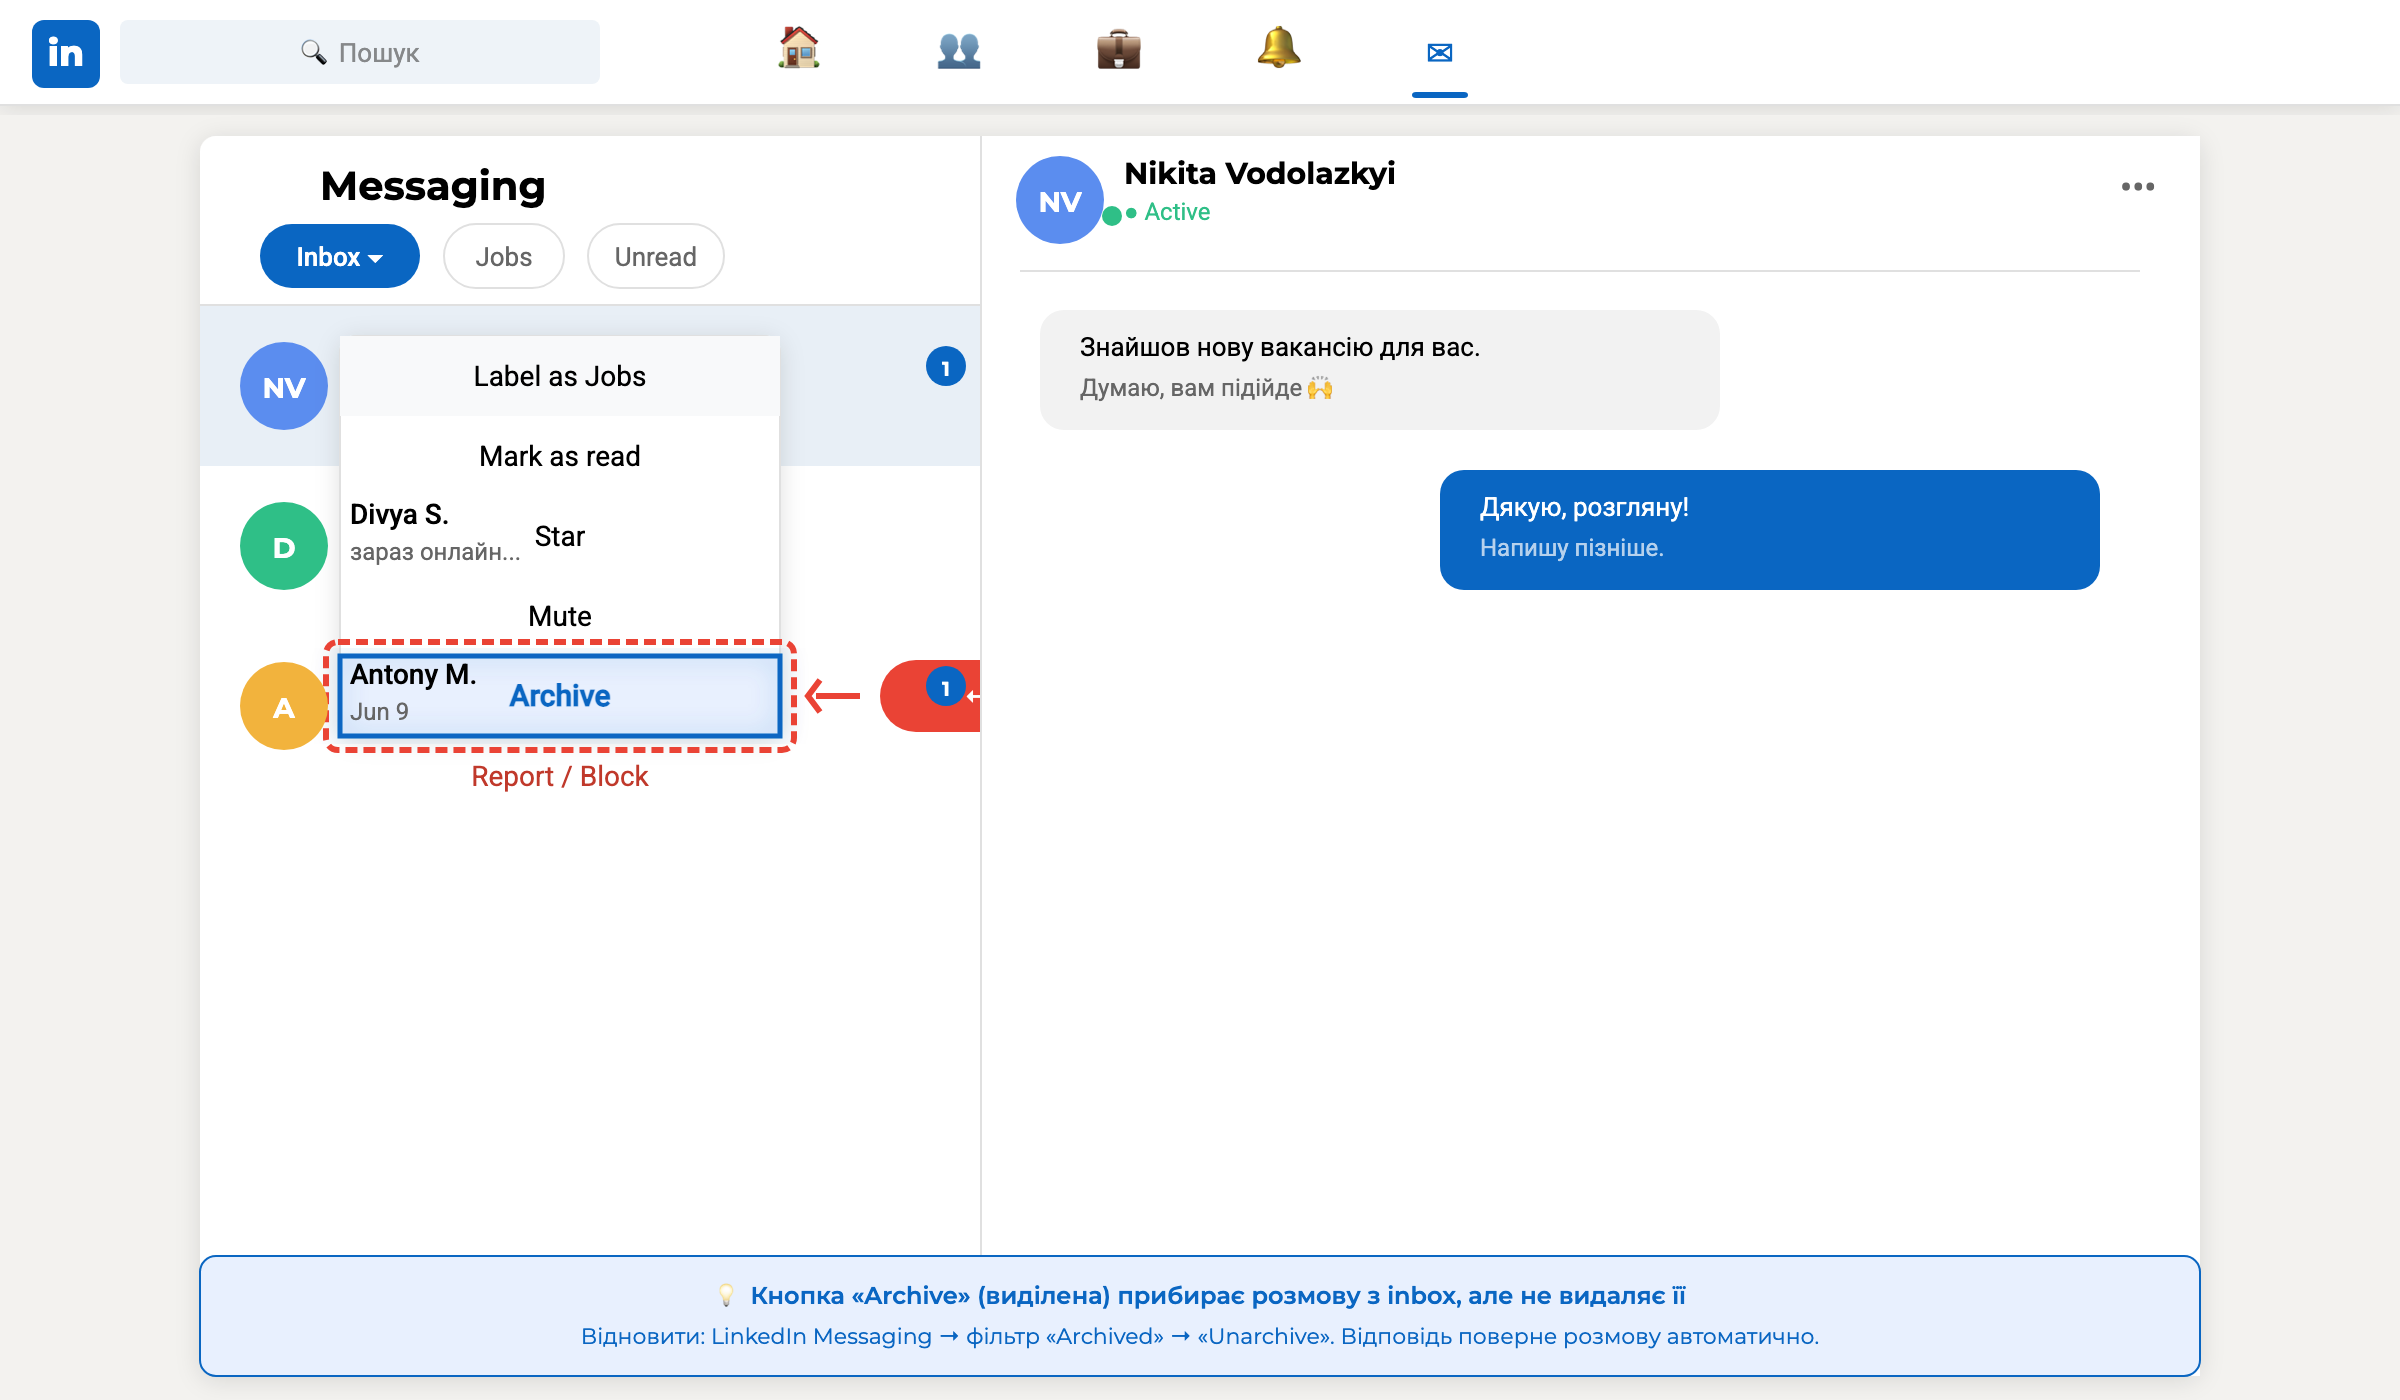Click Nikita Vodolazkyi header avatar
The height and width of the screenshot is (1400, 2400).
click(1060, 200)
